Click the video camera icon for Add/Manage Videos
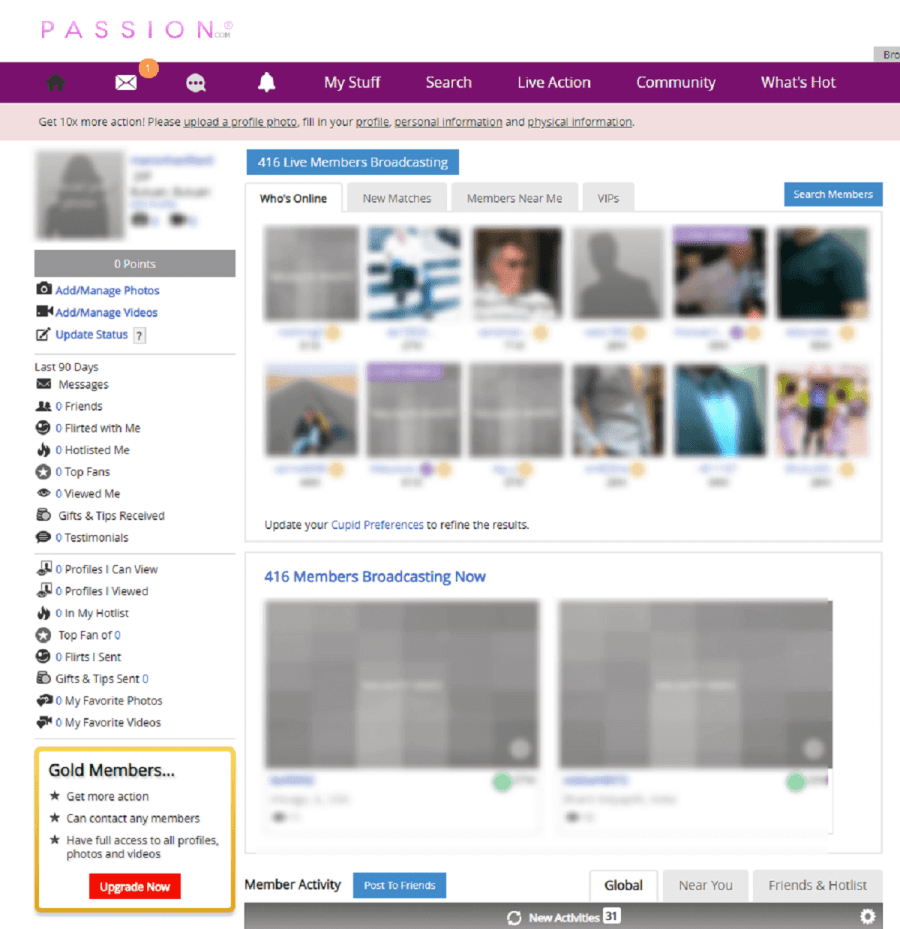Screen dimensions: 900x929 coord(42,312)
